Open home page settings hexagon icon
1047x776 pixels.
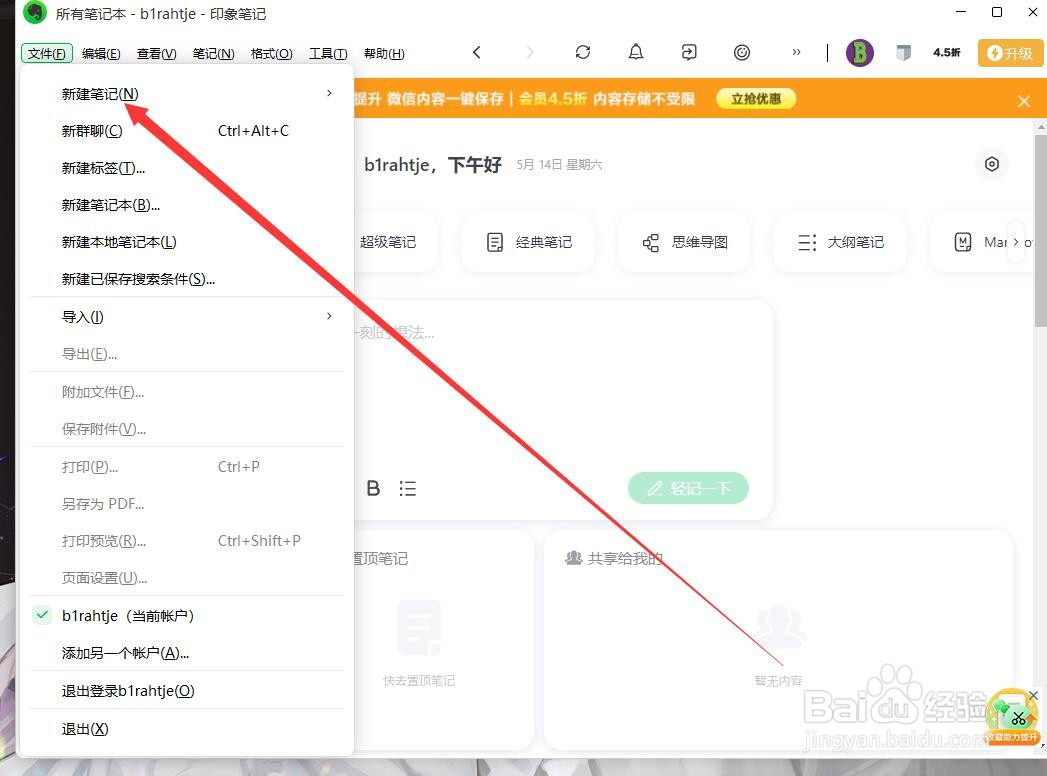pos(992,164)
